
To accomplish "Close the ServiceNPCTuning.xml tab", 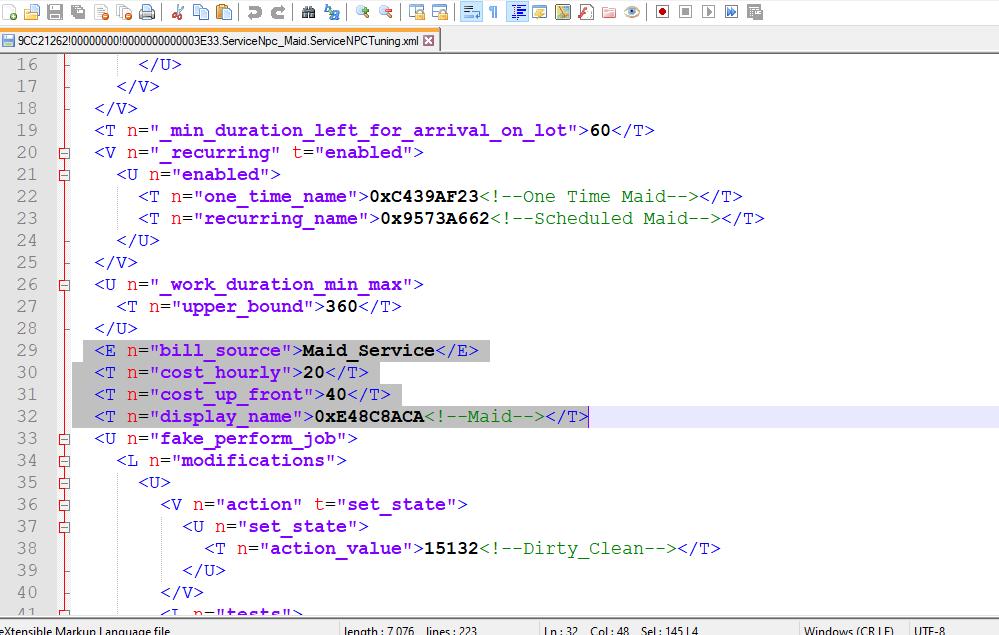I will [429, 41].
